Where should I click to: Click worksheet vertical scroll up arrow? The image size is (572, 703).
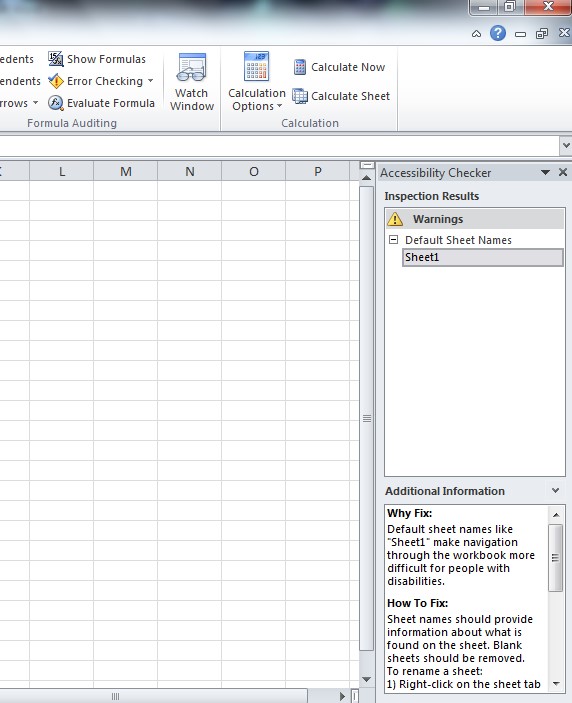[367, 178]
